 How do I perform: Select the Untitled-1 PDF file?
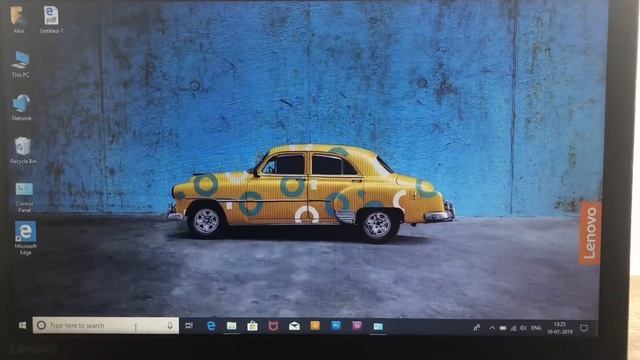tap(51, 20)
